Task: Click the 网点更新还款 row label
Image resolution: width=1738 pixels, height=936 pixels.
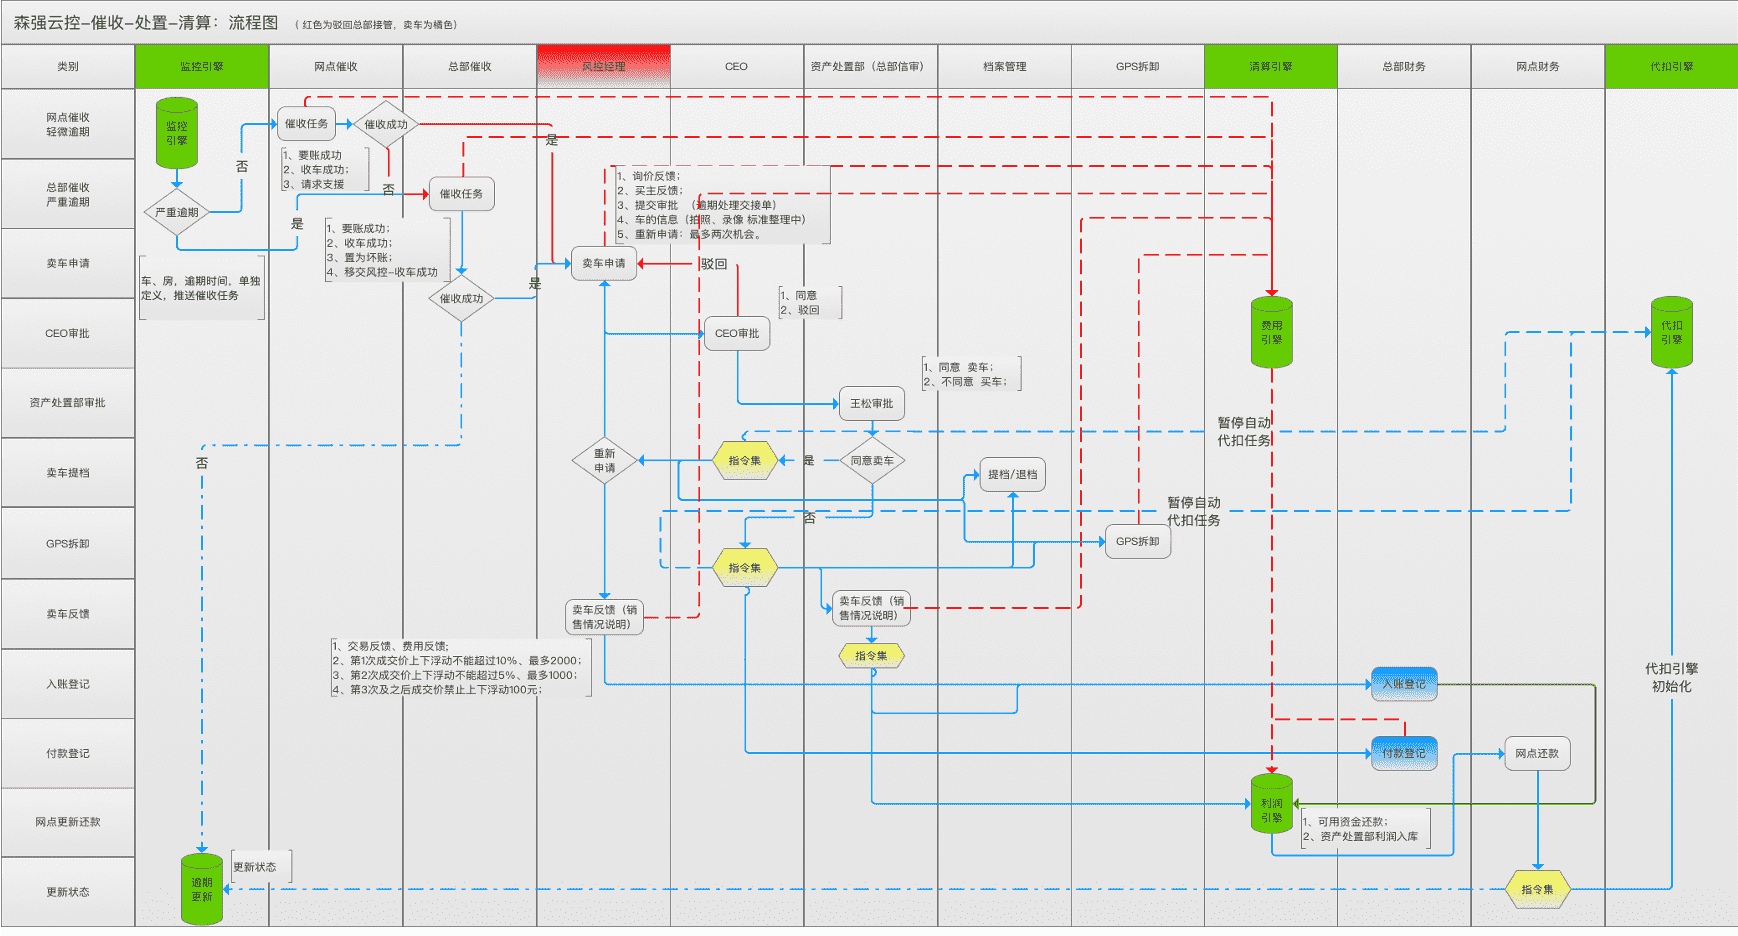Action: click(68, 822)
